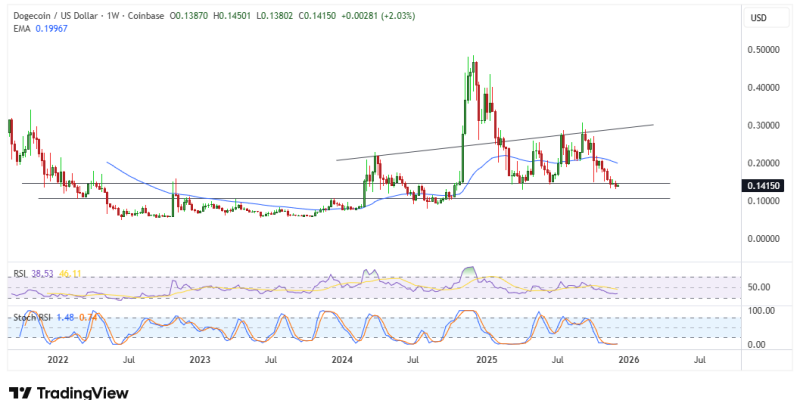Click the 2024 label on time axis
This screenshot has height=400, width=800.
click(x=342, y=358)
